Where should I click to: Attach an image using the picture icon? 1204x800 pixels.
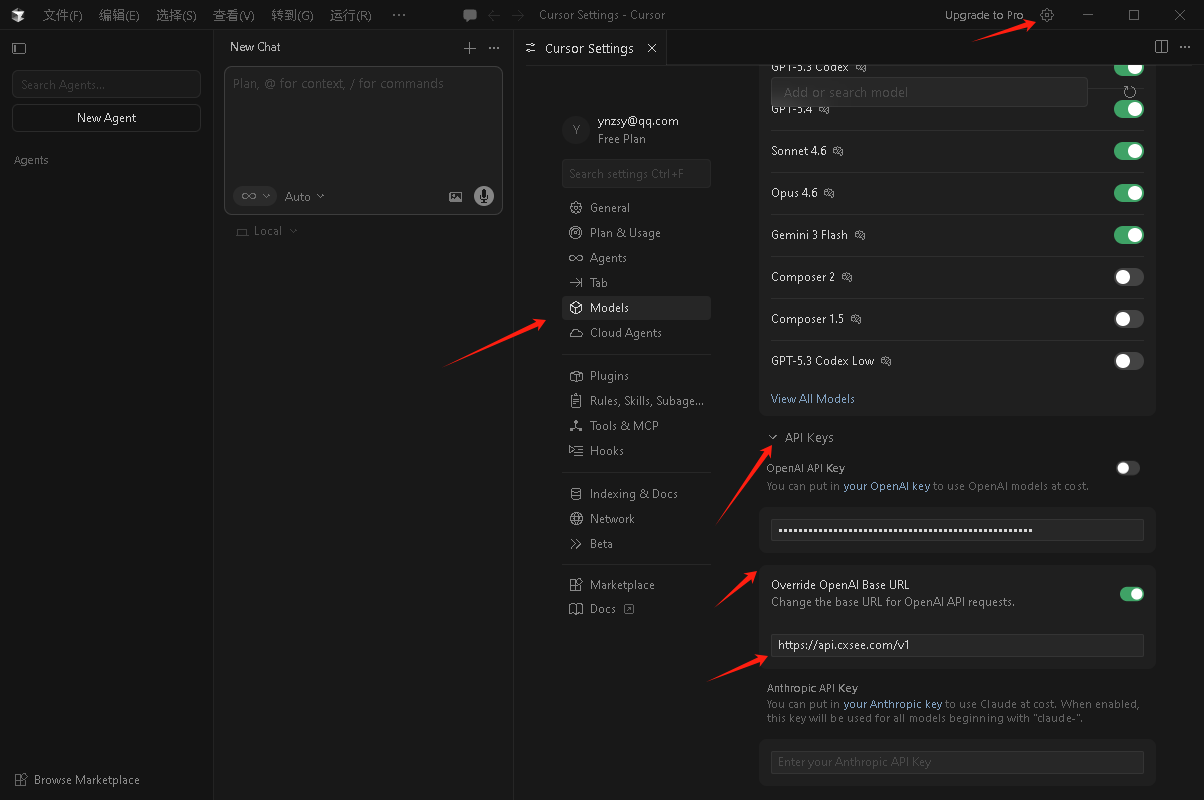pyautogui.click(x=456, y=197)
